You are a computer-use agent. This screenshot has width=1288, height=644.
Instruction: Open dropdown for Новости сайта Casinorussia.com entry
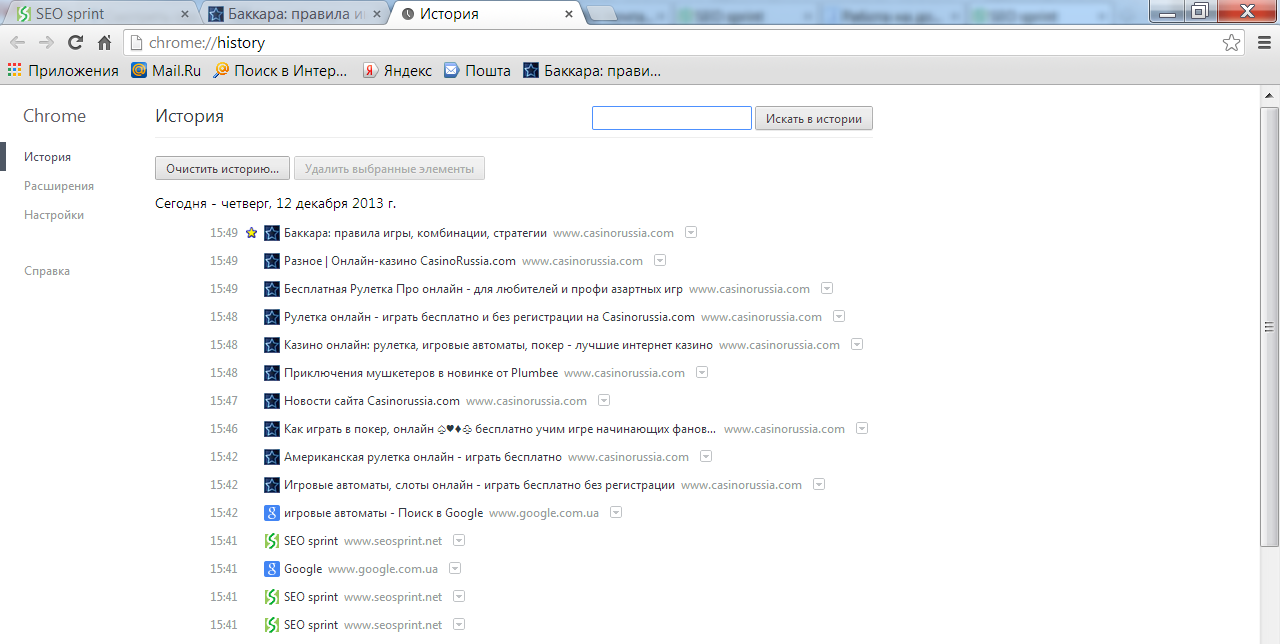(x=604, y=401)
